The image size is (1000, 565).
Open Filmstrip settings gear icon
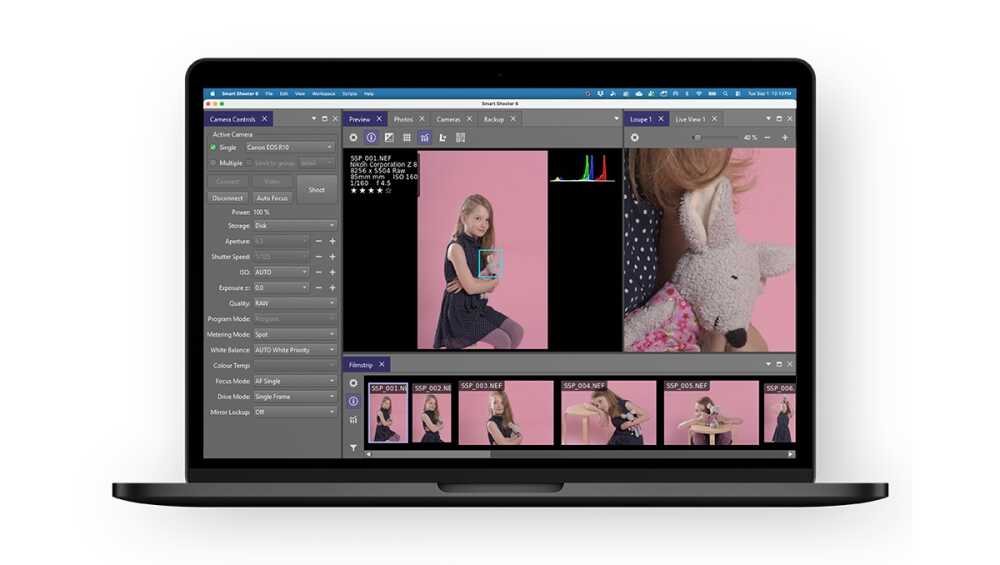[353, 383]
